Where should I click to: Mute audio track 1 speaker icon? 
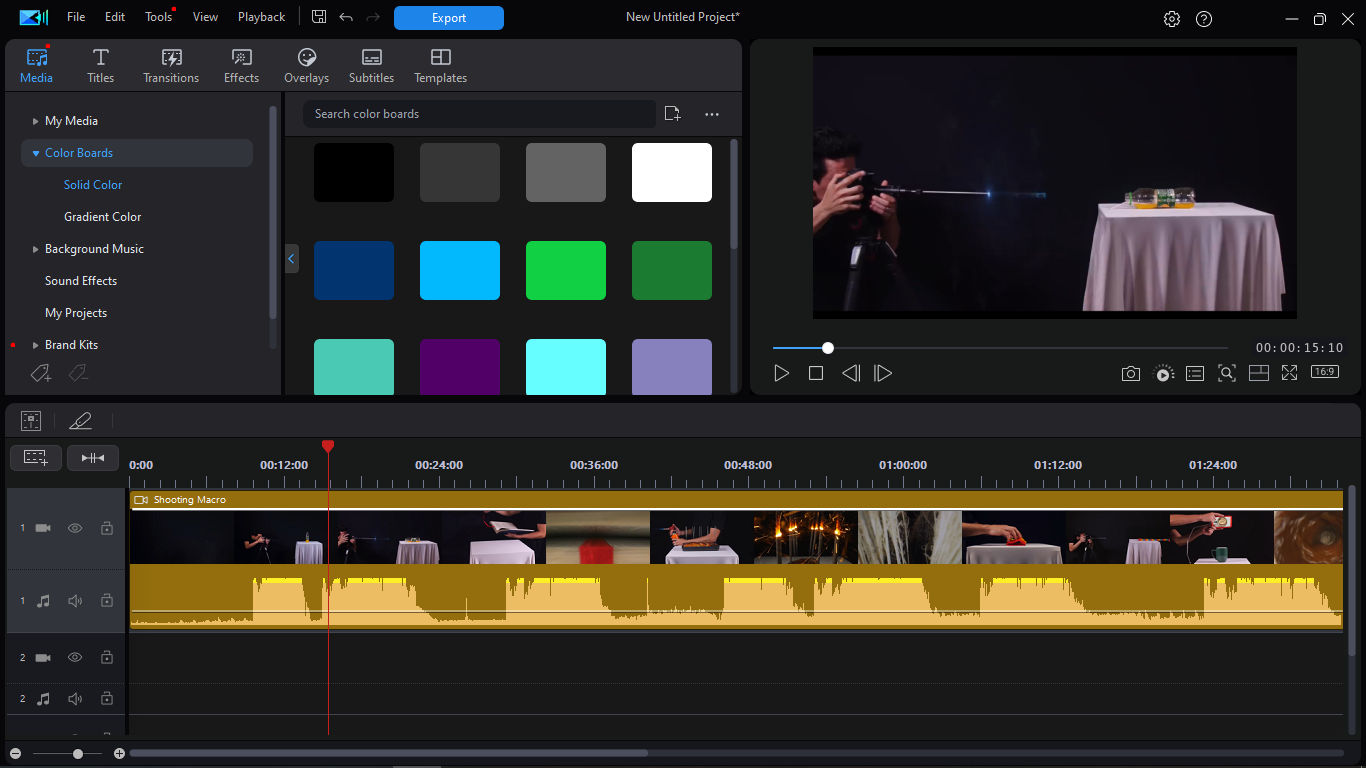pyautogui.click(x=75, y=601)
